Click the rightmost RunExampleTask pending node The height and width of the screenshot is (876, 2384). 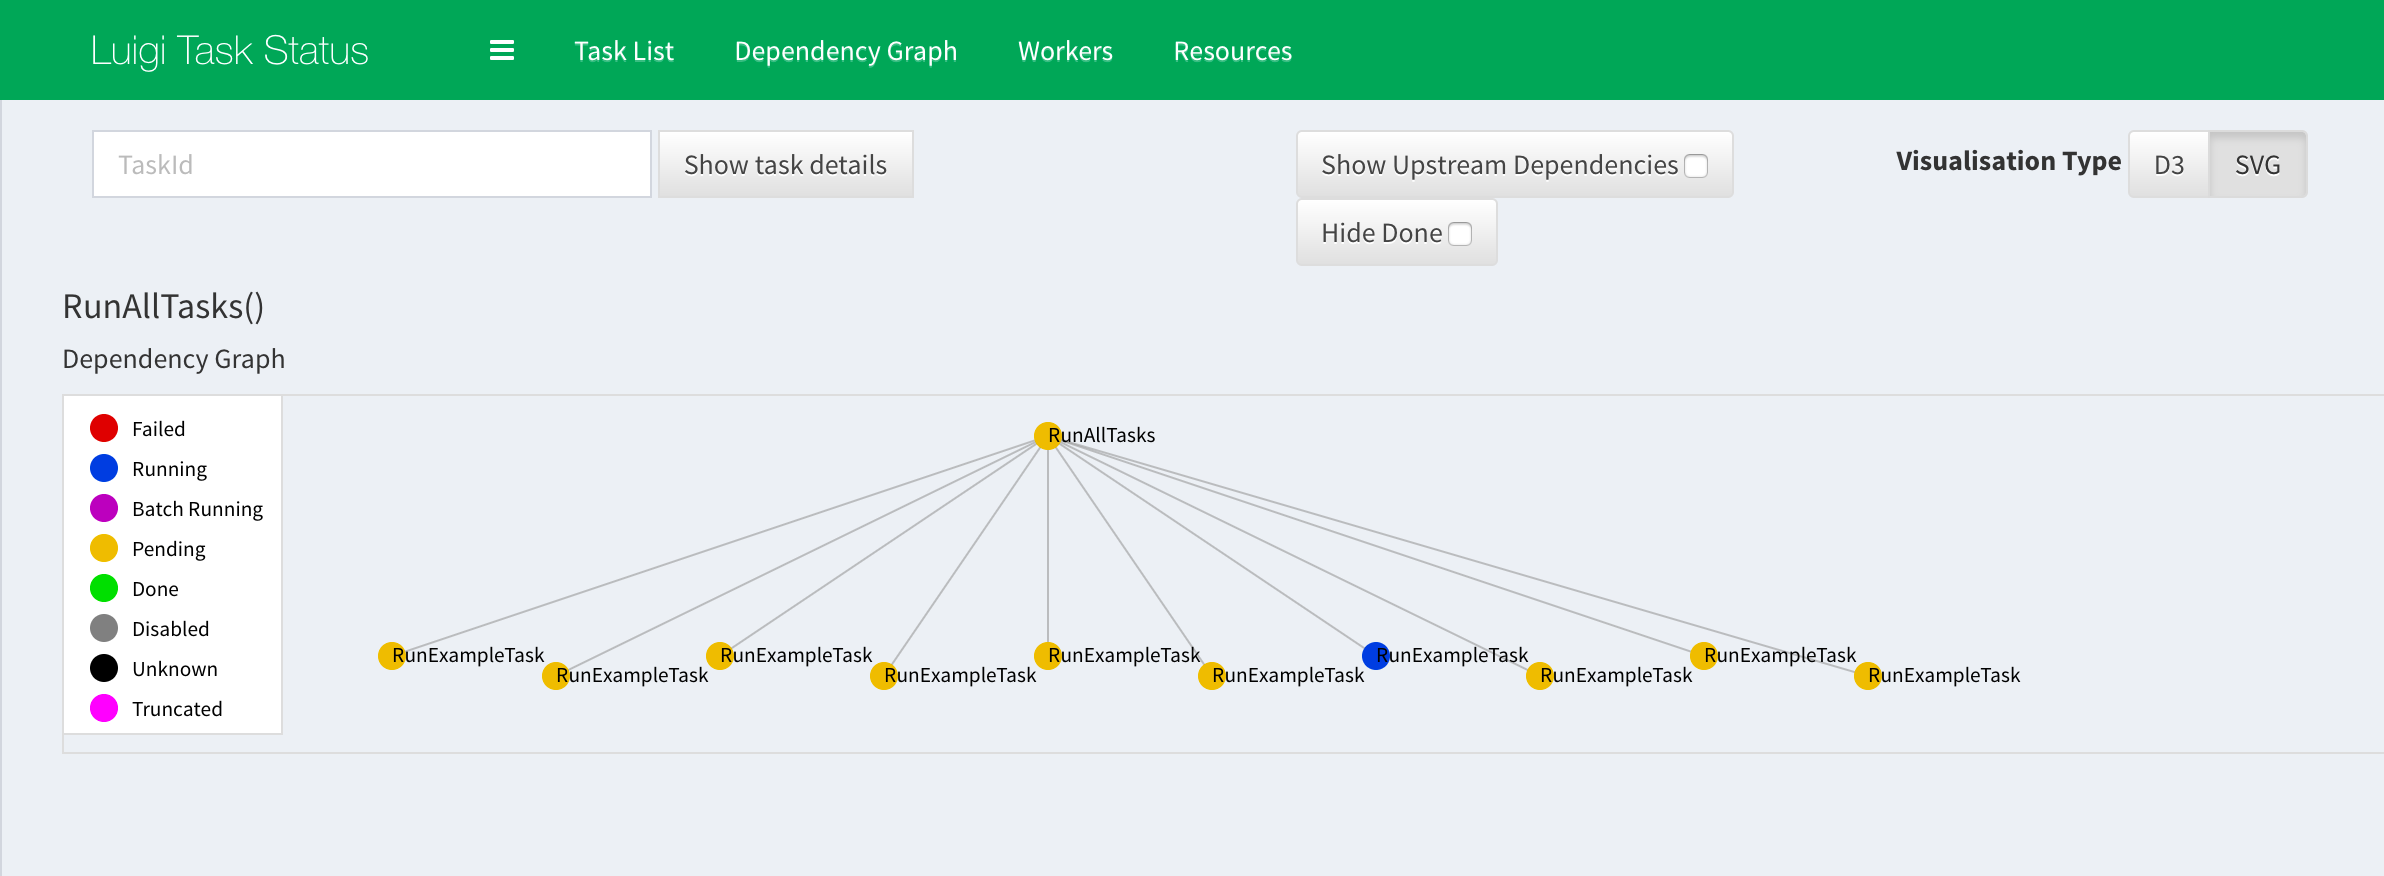pos(1868,675)
